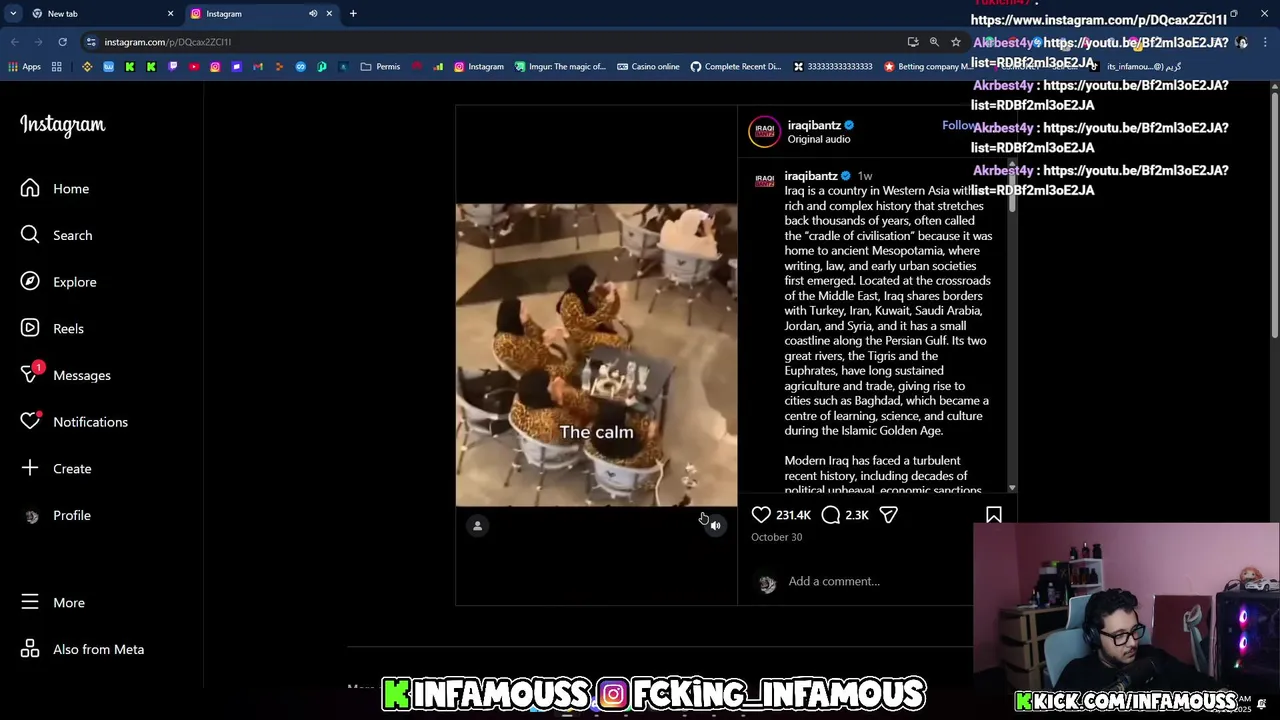Open Instagram Home from the sidebar
This screenshot has width=1280, height=720.
(x=56, y=188)
